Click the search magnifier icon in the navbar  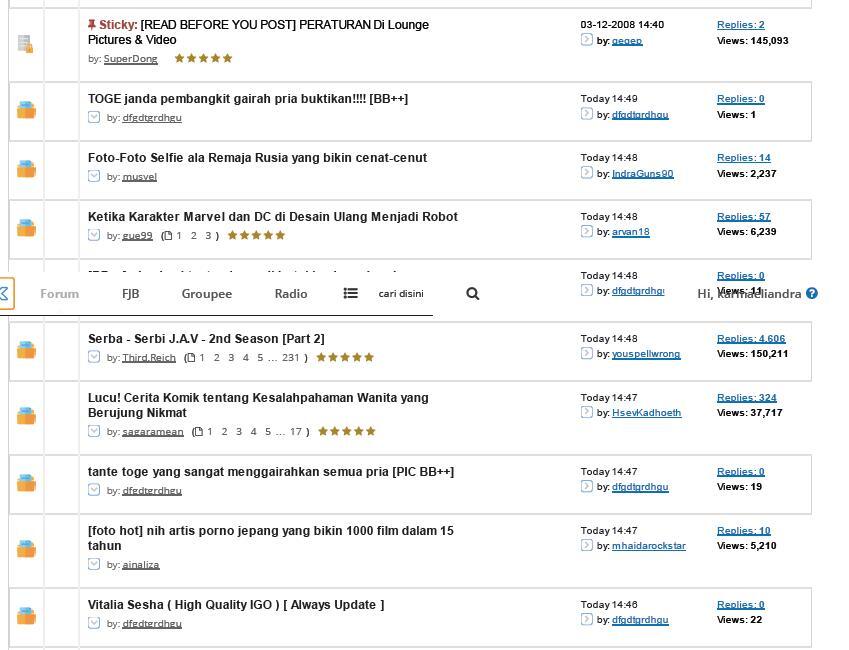[472, 294]
